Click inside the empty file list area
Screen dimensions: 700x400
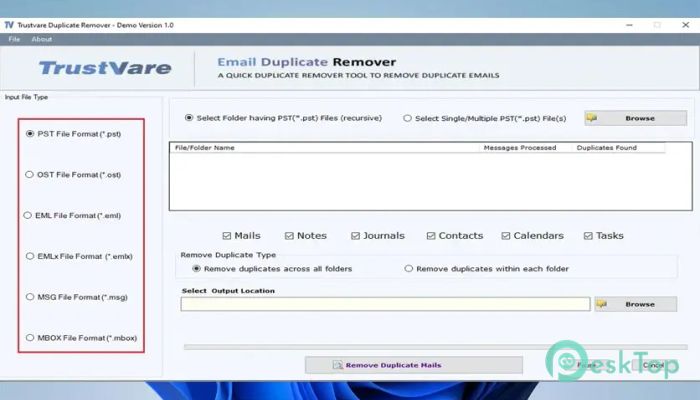[430, 181]
